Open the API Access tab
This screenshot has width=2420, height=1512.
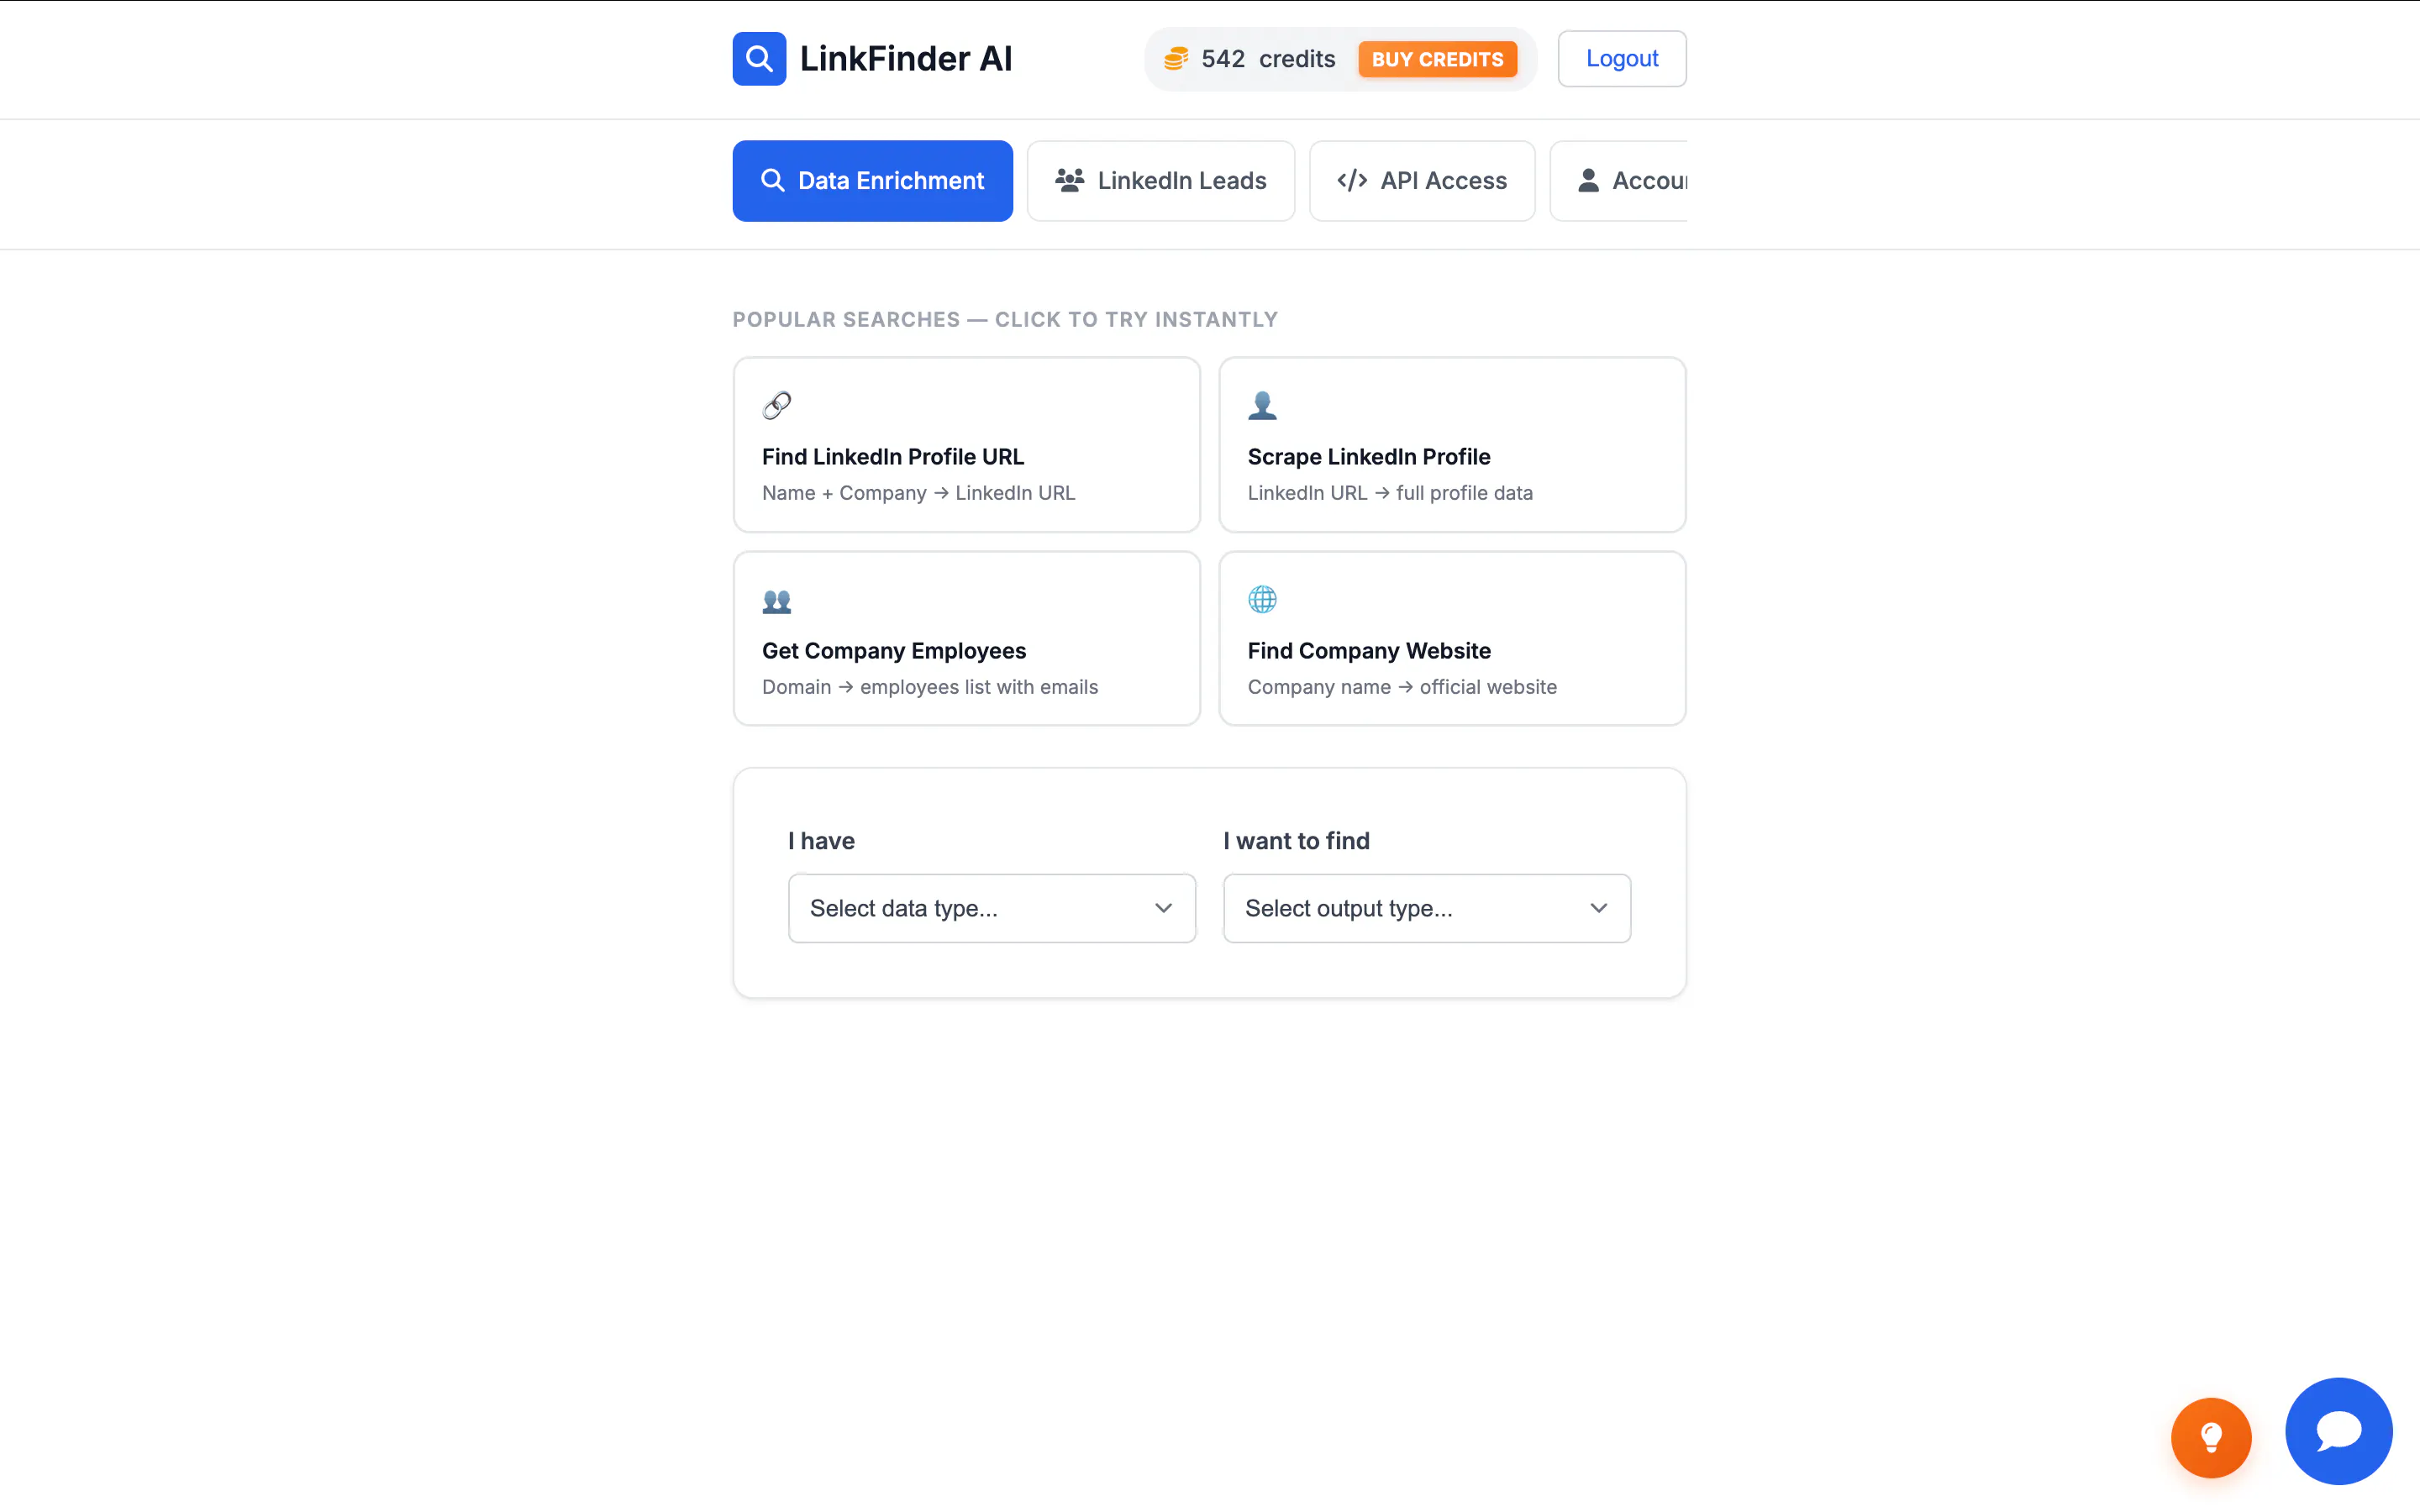tap(1422, 181)
